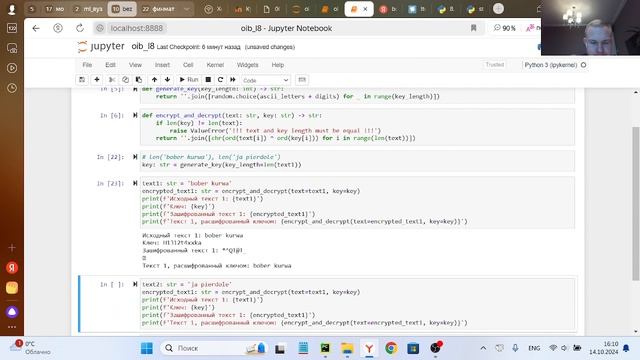Screen dimensions: 640x360
Task: Close the active Jupyter browser tab
Action: click(365, 9)
